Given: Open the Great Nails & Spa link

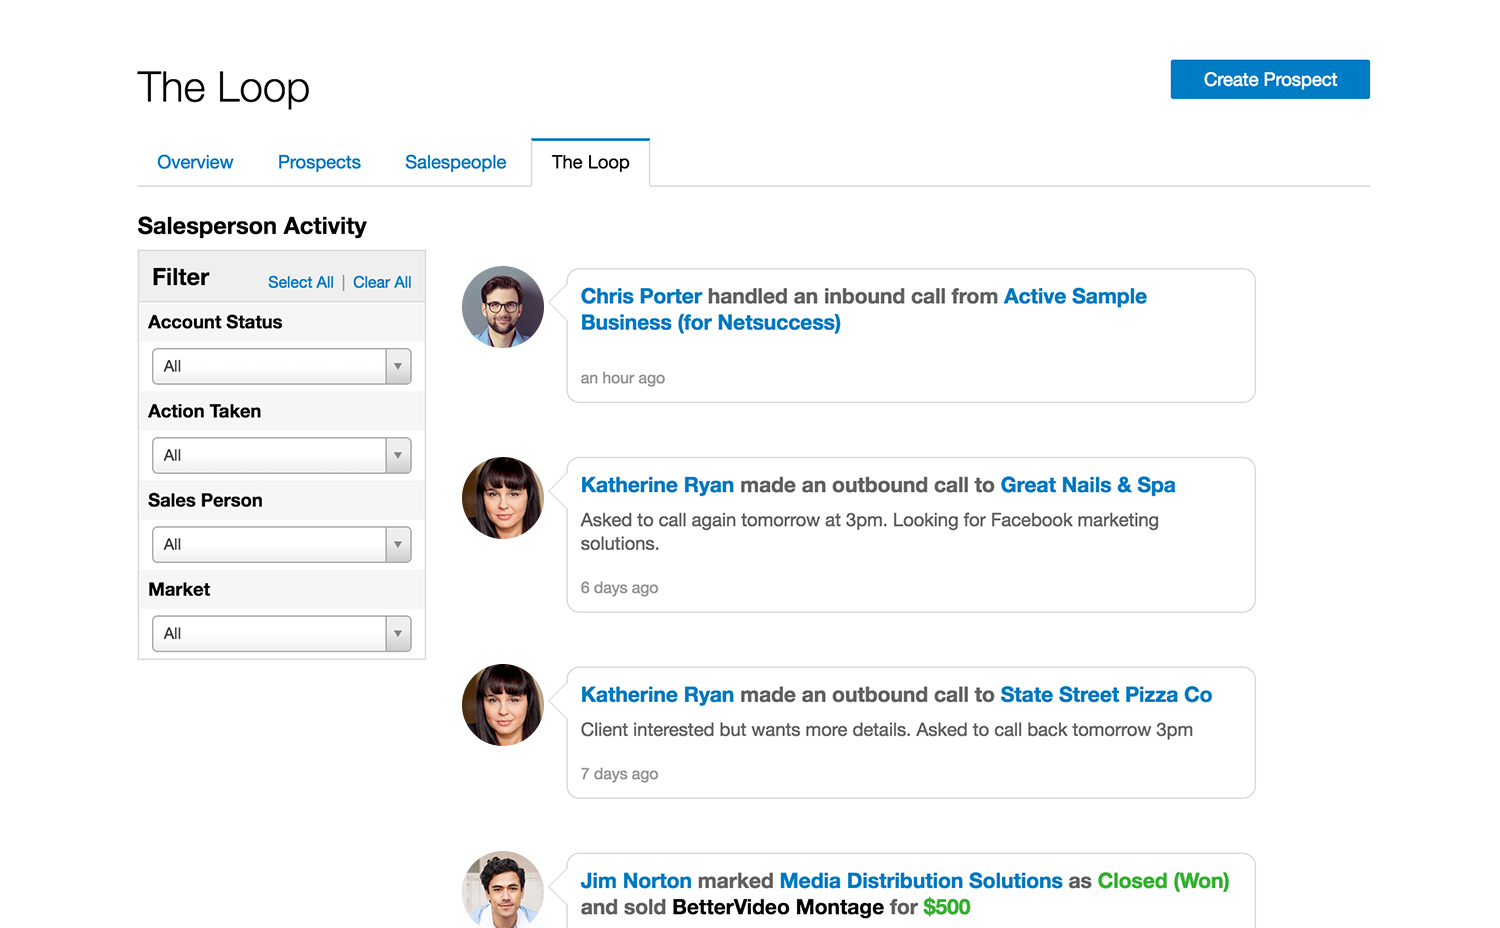Looking at the screenshot, I should (x=1087, y=485).
